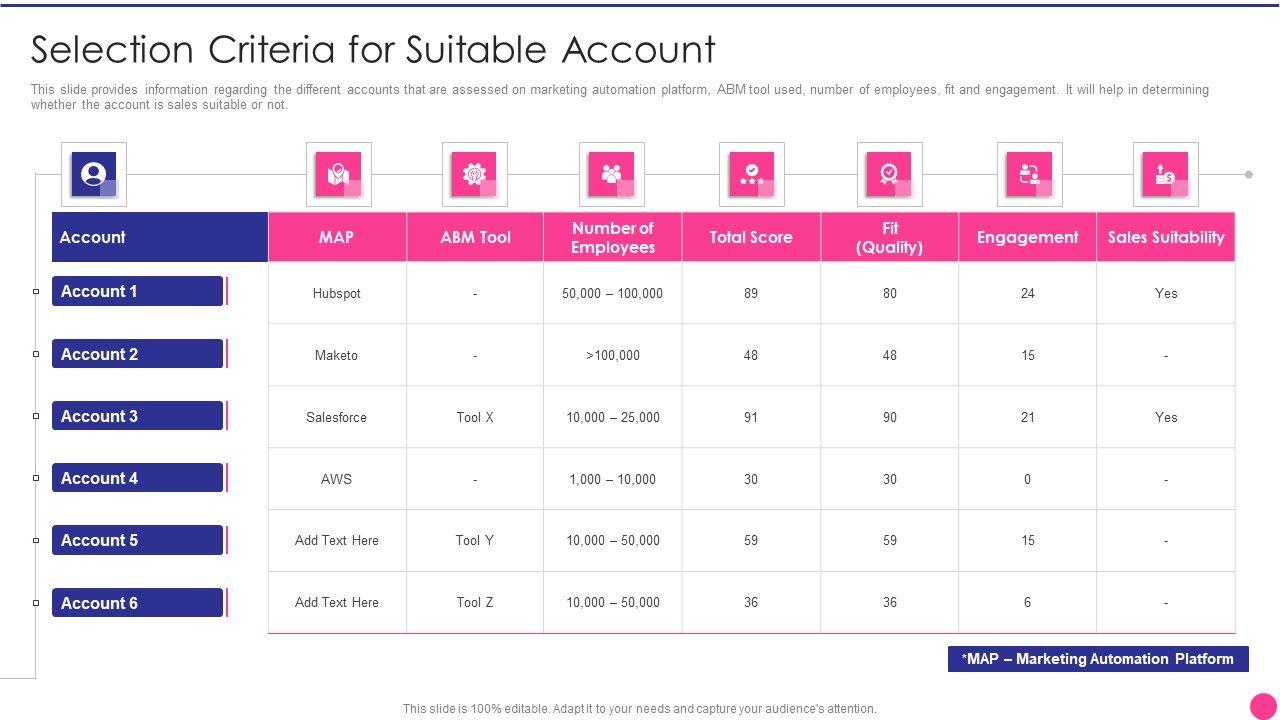Screen dimensions: 1280x720
Task: Click the people group icon above Employees
Action: pos(611,174)
